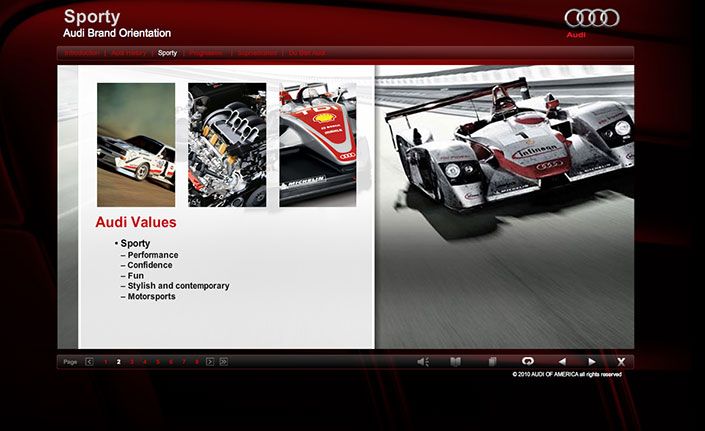This screenshot has width=705, height=431.
Task: Jump to last page with double chevron
Action: [223, 362]
